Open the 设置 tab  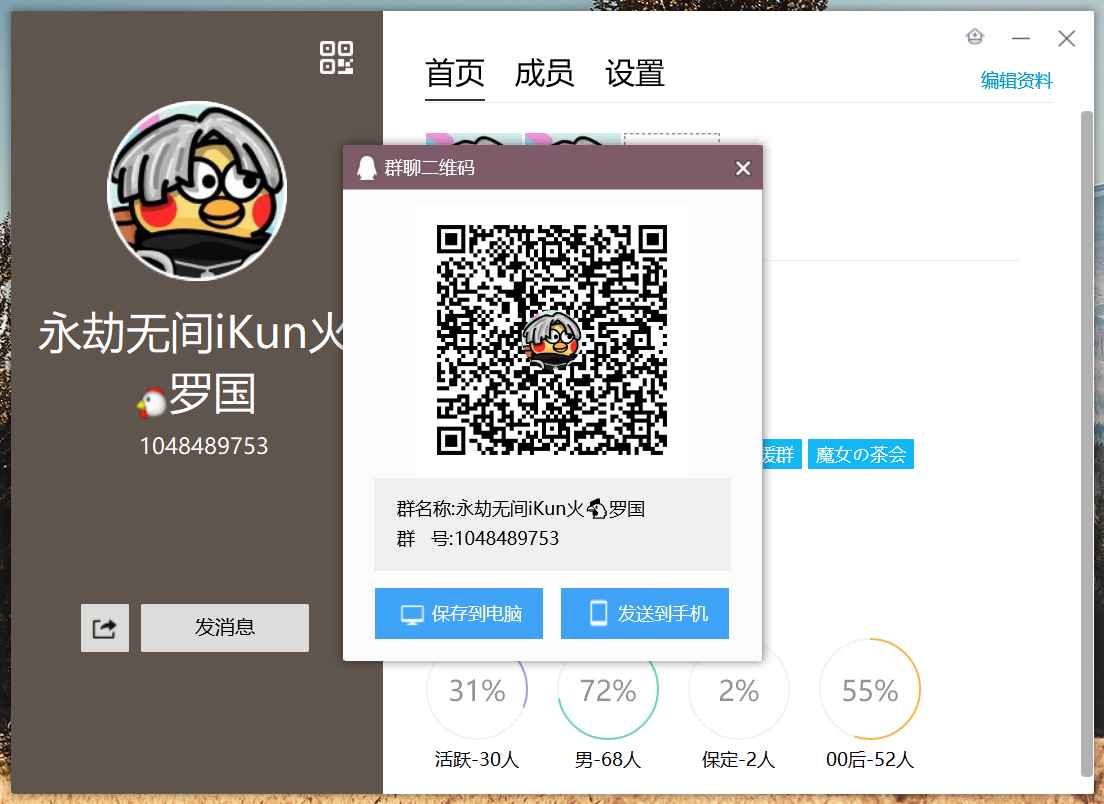point(635,74)
